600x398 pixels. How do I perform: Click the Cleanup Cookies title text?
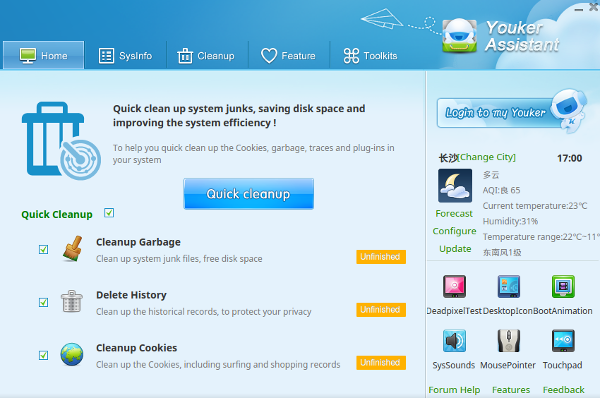(x=137, y=347)
